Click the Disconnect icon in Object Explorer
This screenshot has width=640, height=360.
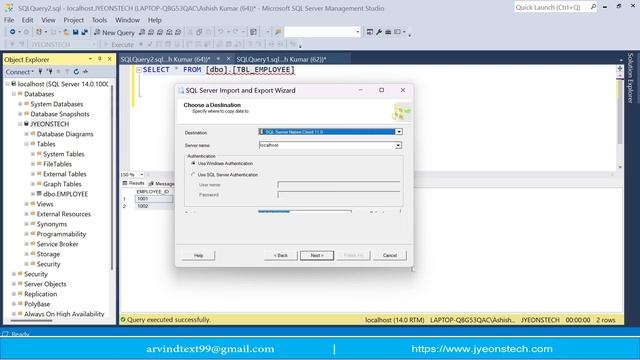point(49,71)
